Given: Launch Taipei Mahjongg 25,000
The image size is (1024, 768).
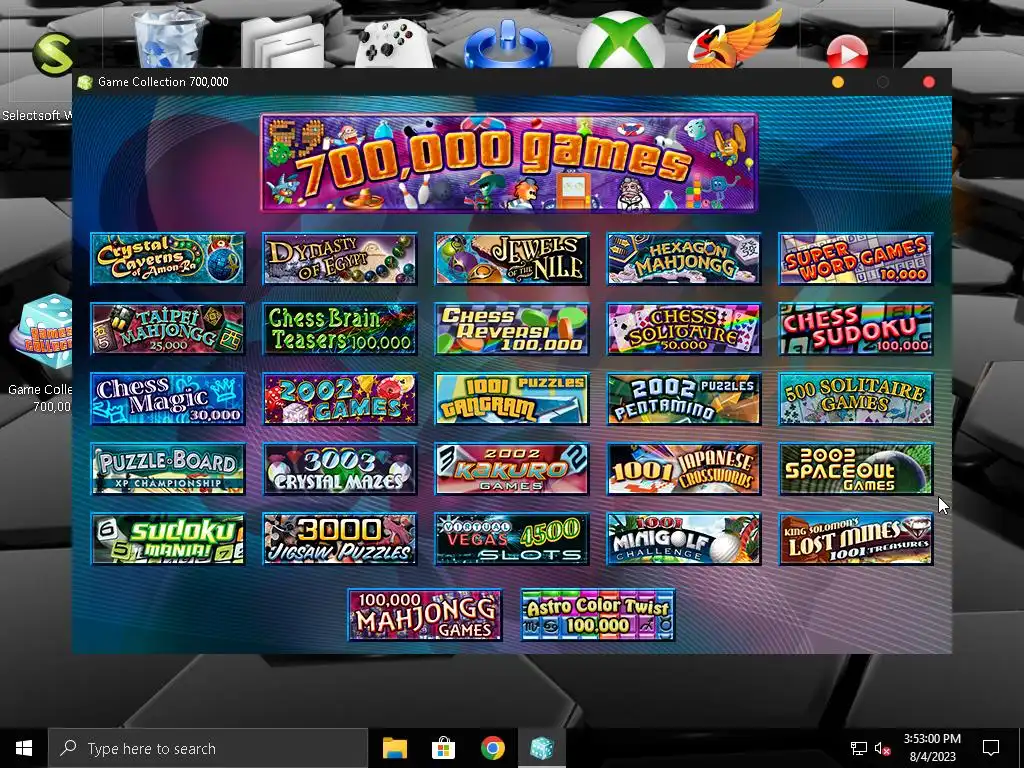Looking at the screenshot, I should click(168, 329).
